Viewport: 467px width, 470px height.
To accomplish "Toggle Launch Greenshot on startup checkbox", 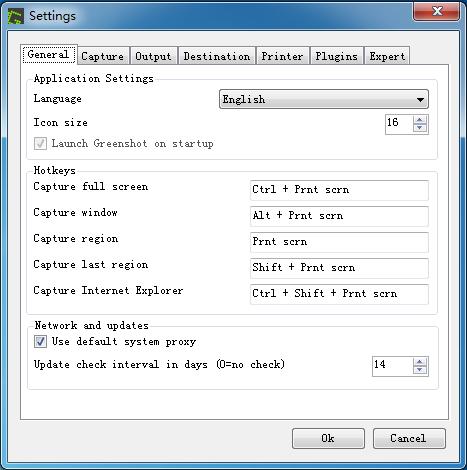I will point(40,144).
